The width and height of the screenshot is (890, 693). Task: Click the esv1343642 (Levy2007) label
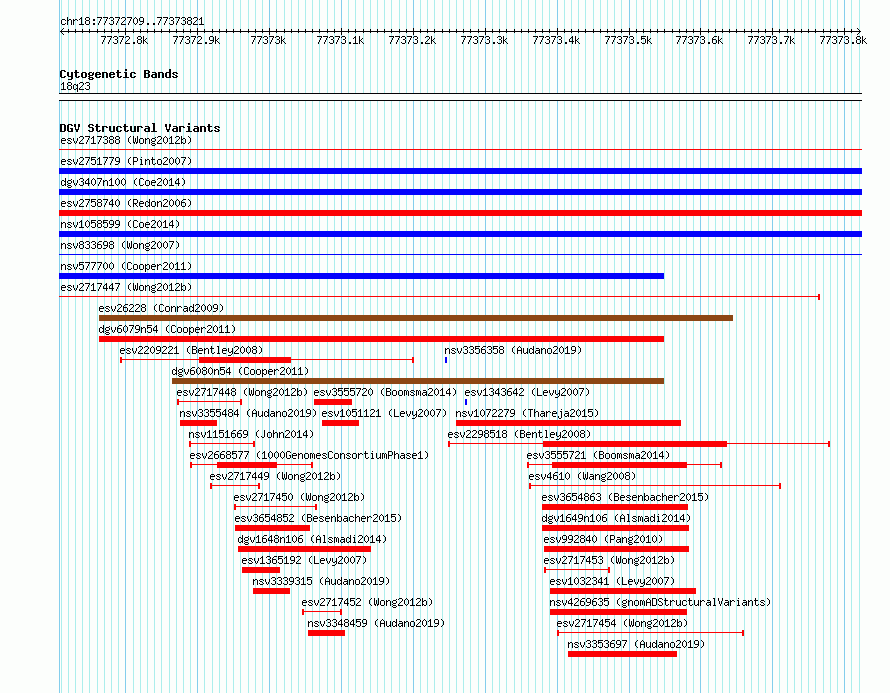(527, 392)
